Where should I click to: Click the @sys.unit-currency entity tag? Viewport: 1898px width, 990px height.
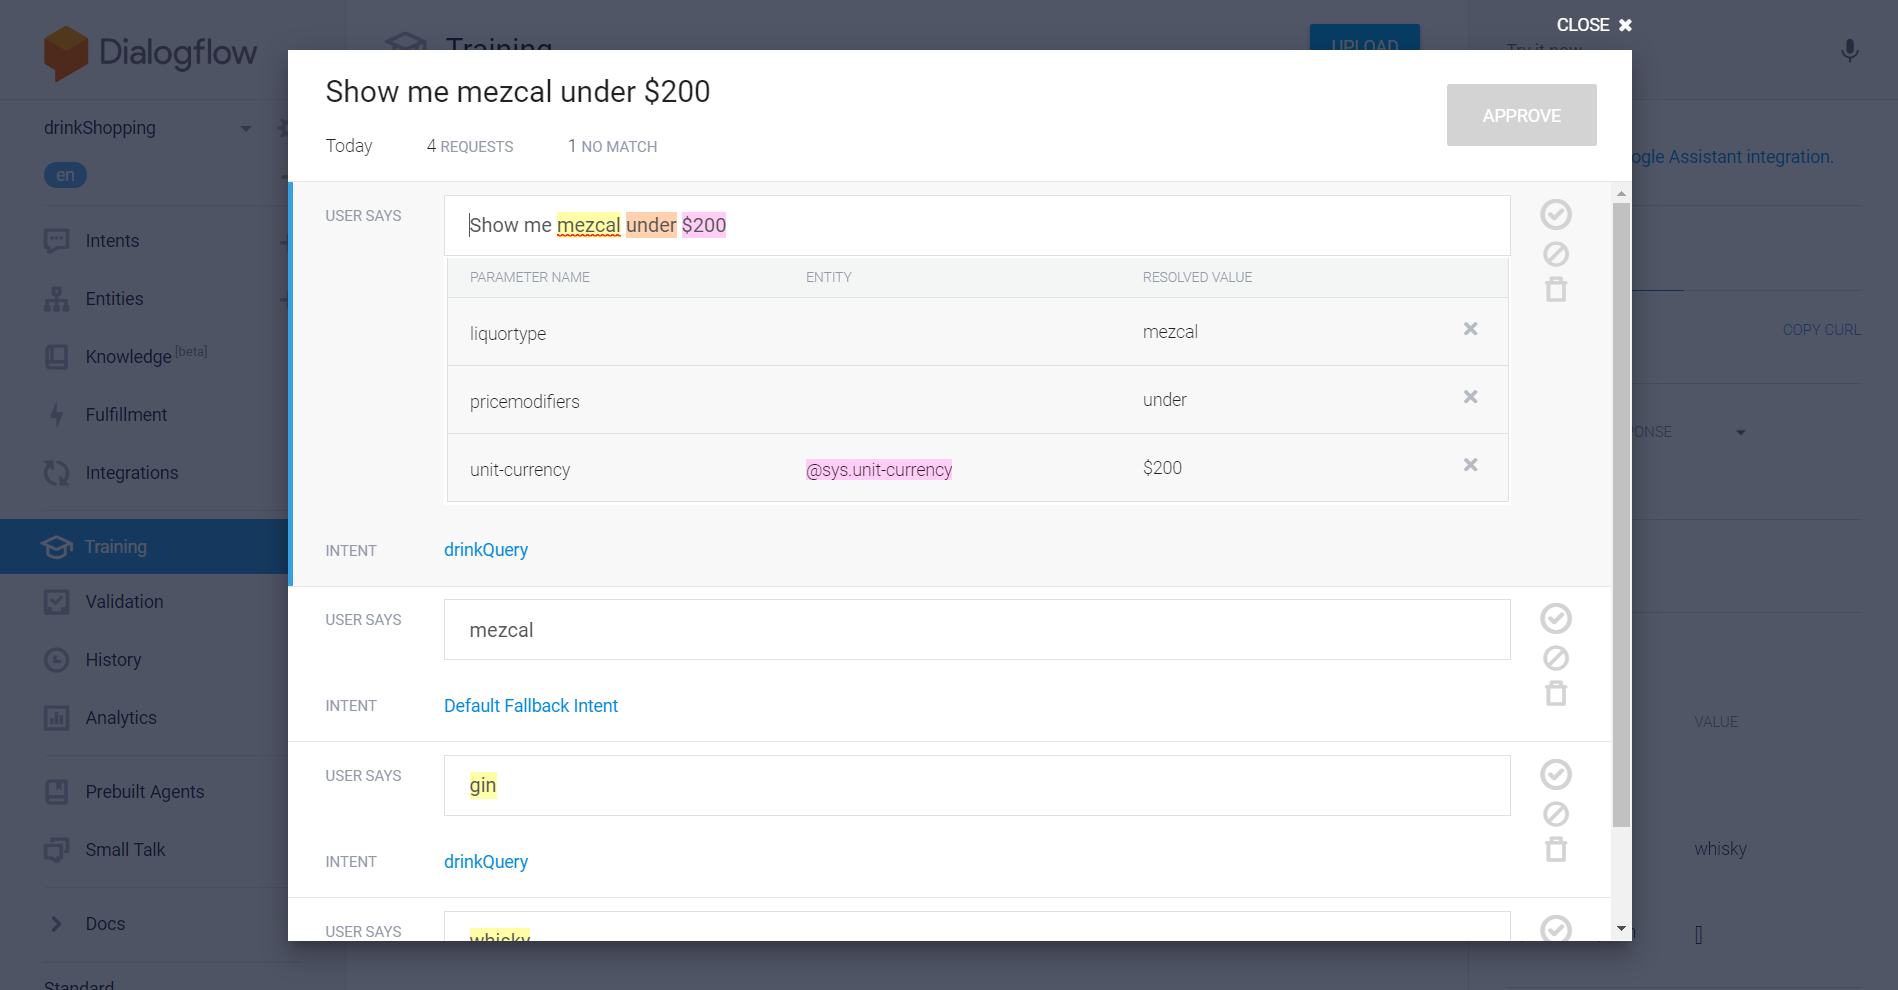click(x=879, y=470)
